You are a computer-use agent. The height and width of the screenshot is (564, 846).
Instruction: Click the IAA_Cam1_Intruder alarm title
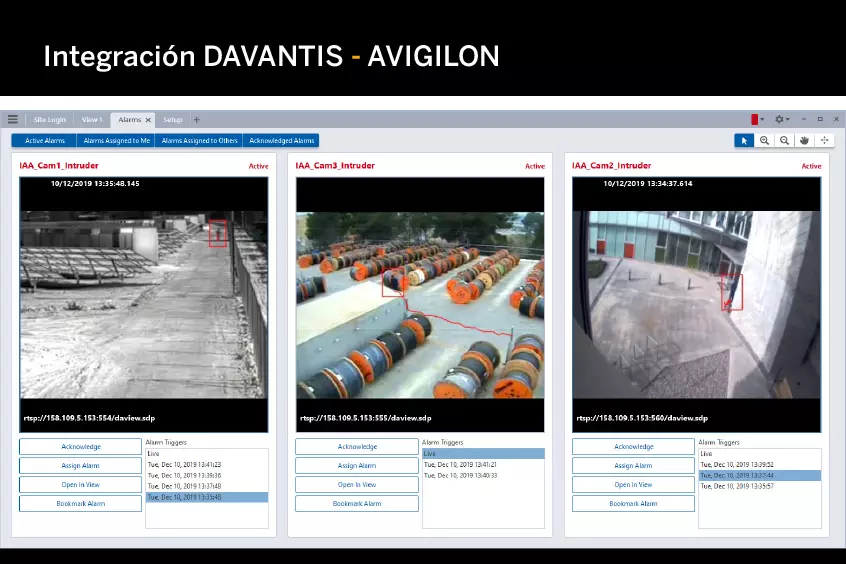(x=59, y=166)
